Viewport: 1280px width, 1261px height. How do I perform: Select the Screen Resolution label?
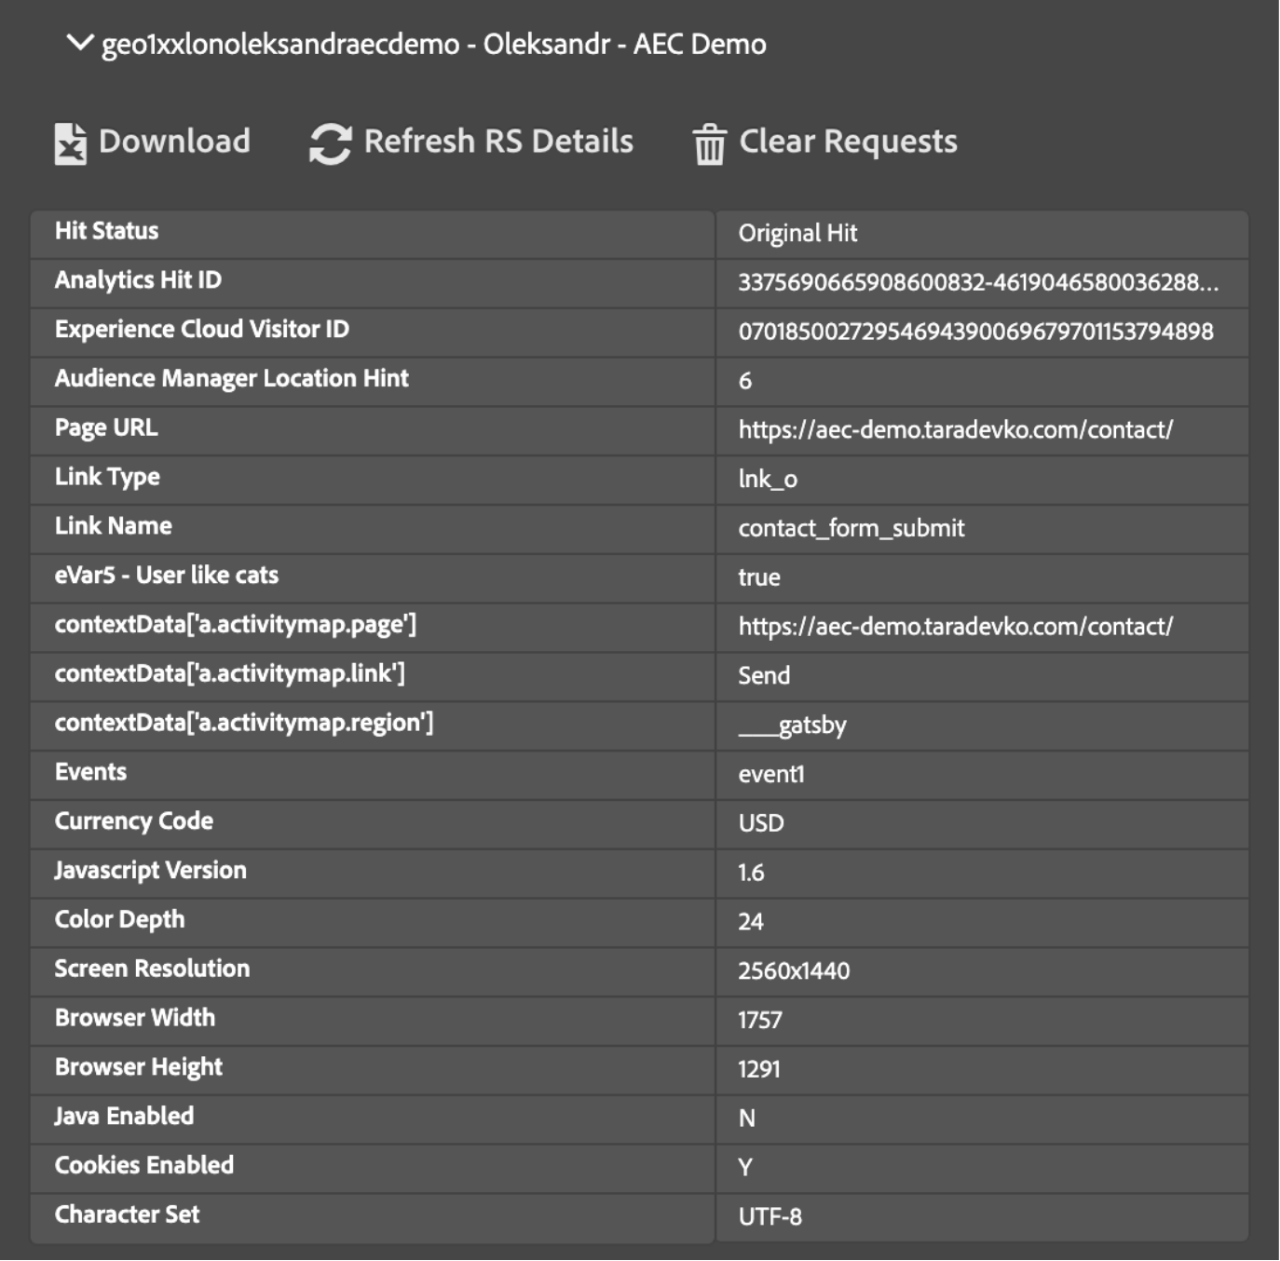coord(152,968)
